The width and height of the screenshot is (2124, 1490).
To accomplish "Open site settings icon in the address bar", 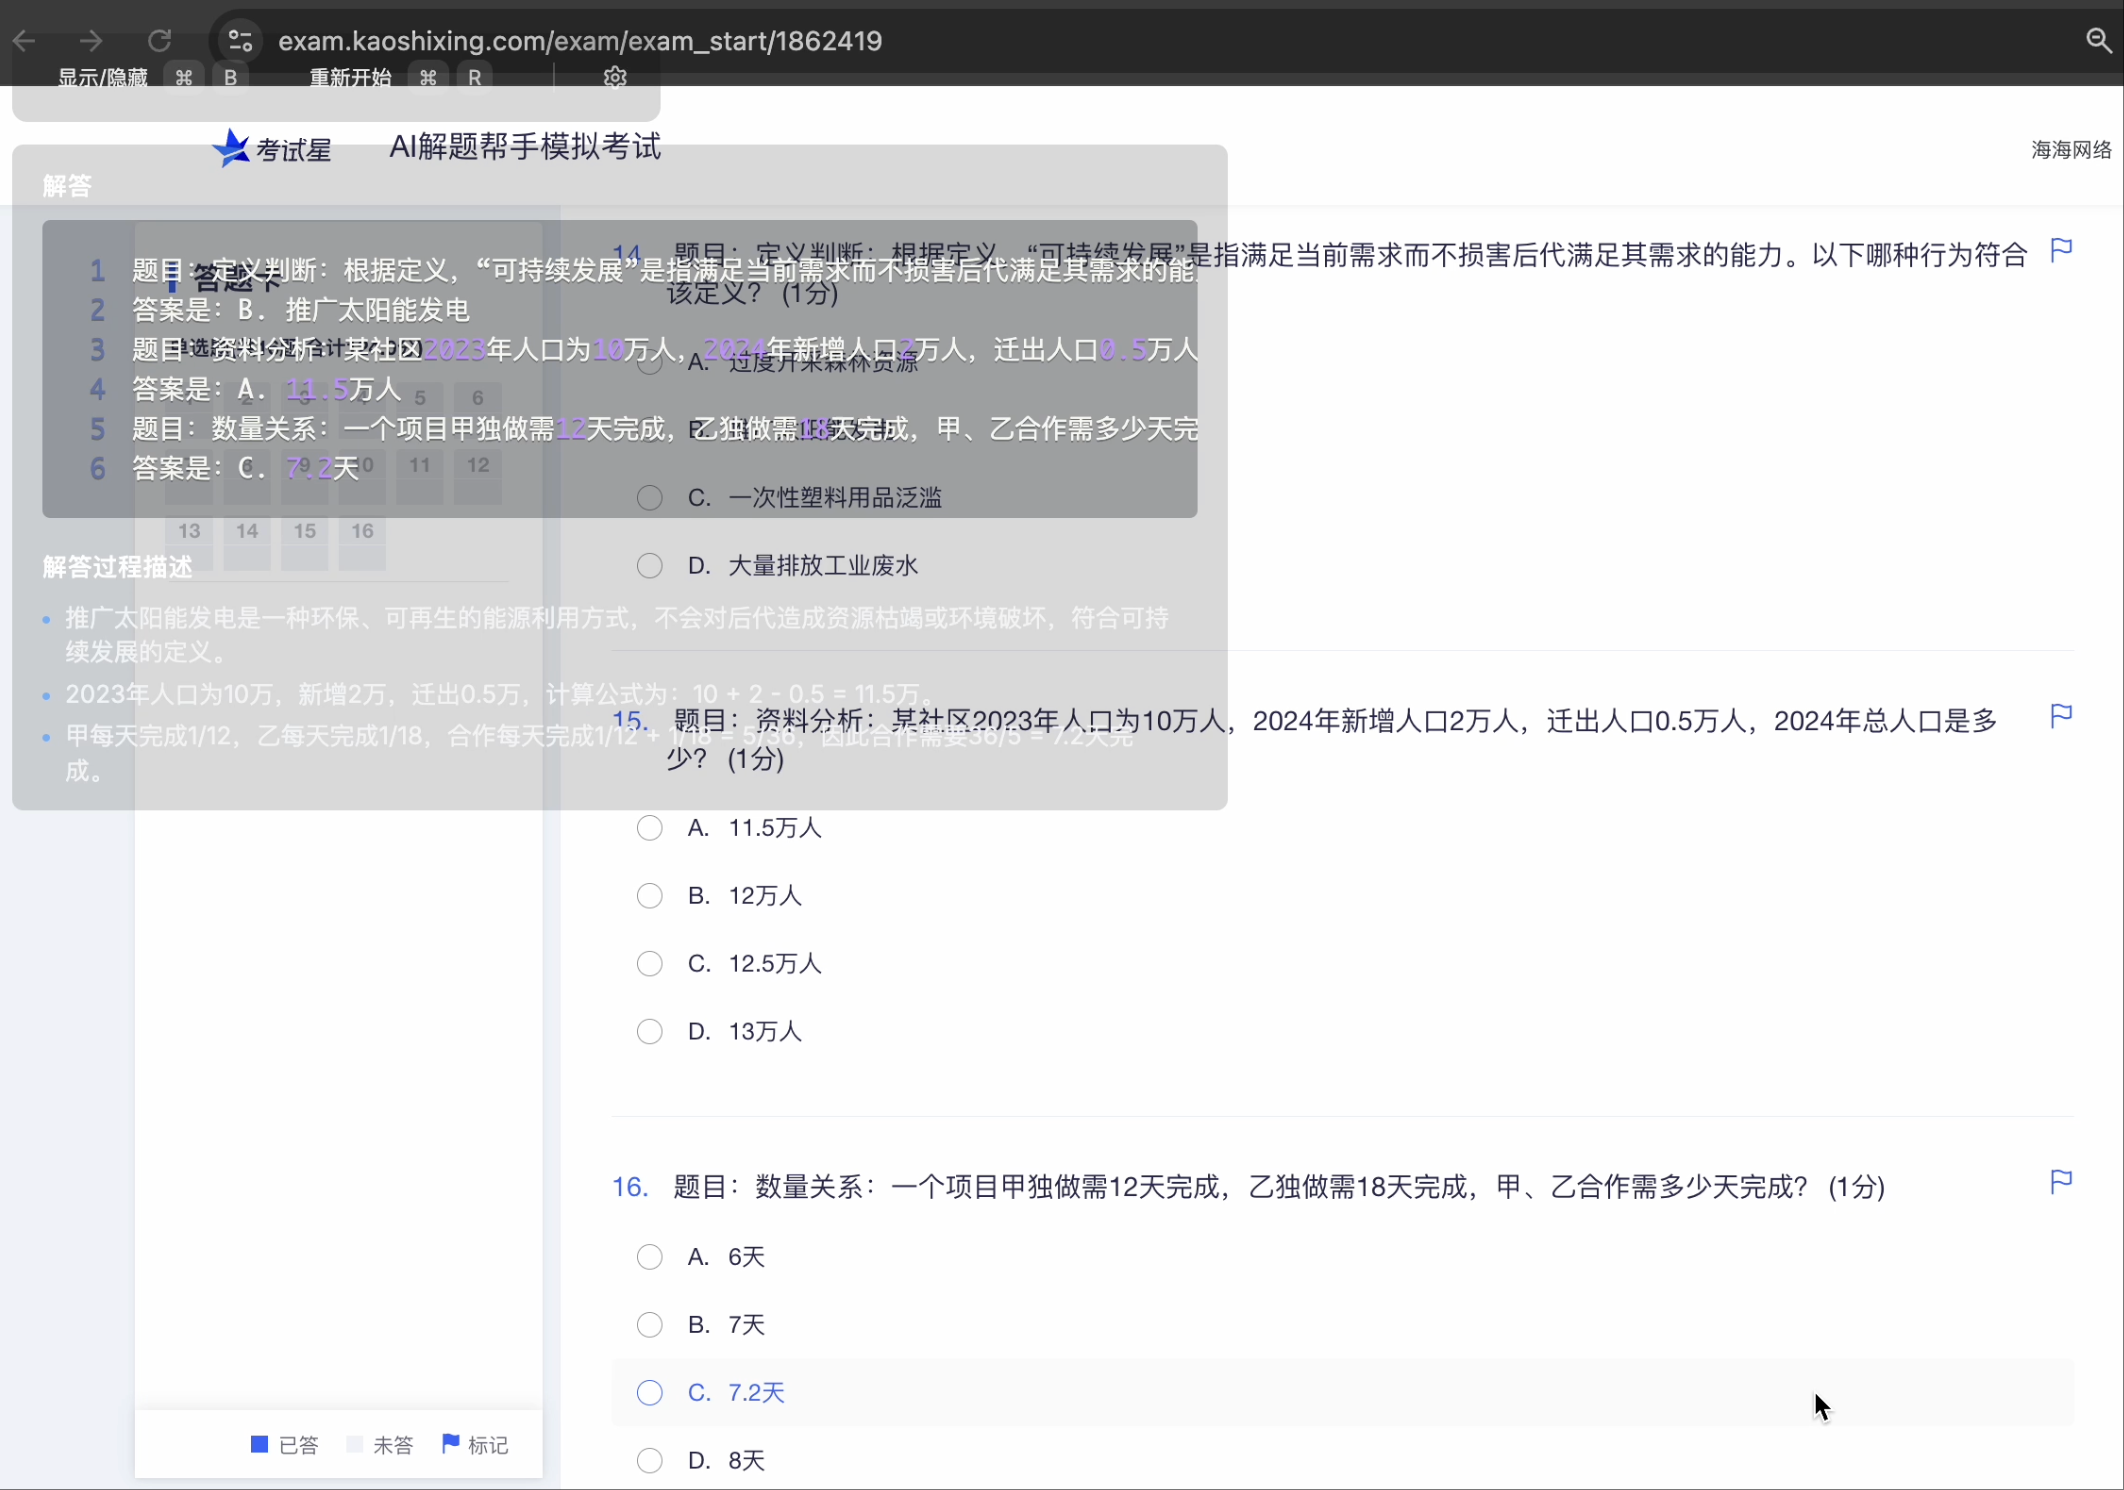I will point(240,40).
